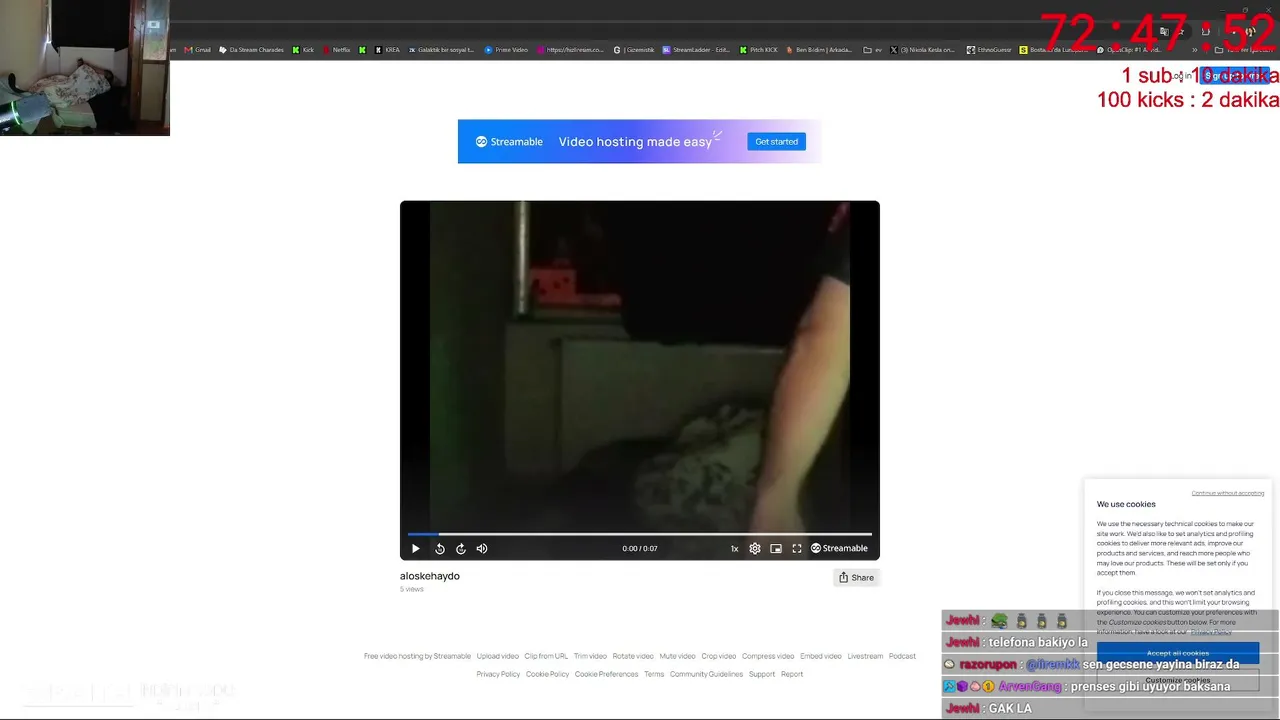Open the Clip from URL footer link

click(x=546, y=656)
